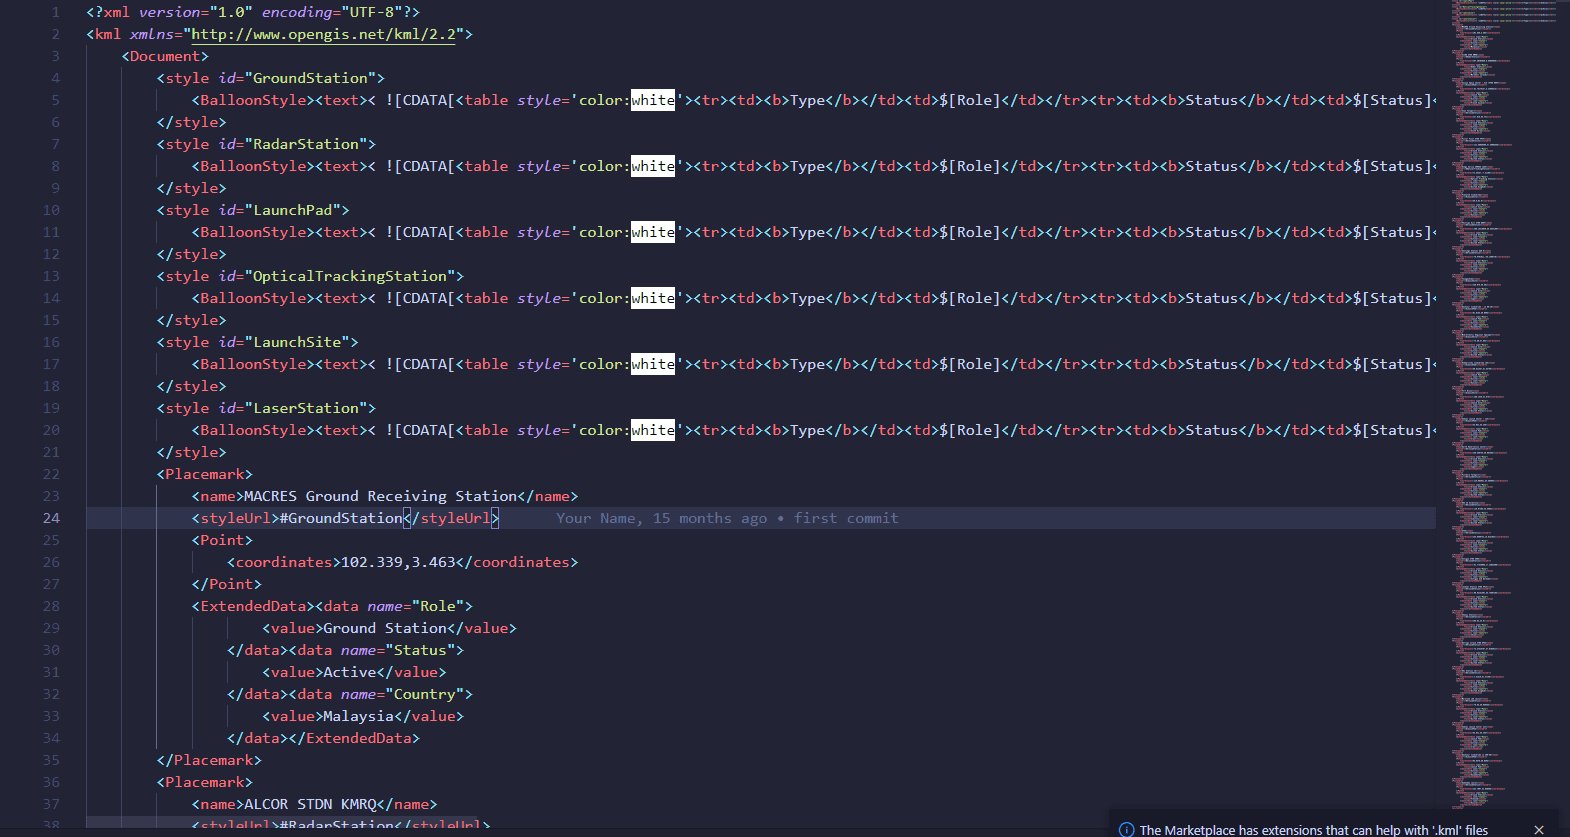This screenshot has height=837, width=1570.
Task: Click the value 'Ground Station' on line 29
Action: pos(385,628)
